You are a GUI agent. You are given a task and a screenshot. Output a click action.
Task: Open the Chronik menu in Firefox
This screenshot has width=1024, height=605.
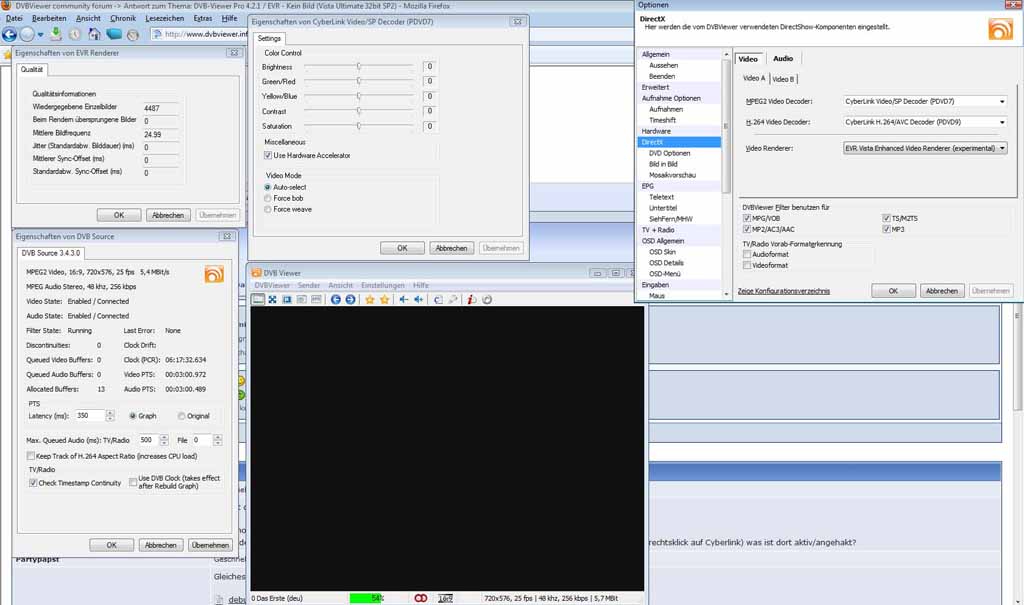(123, 18)
